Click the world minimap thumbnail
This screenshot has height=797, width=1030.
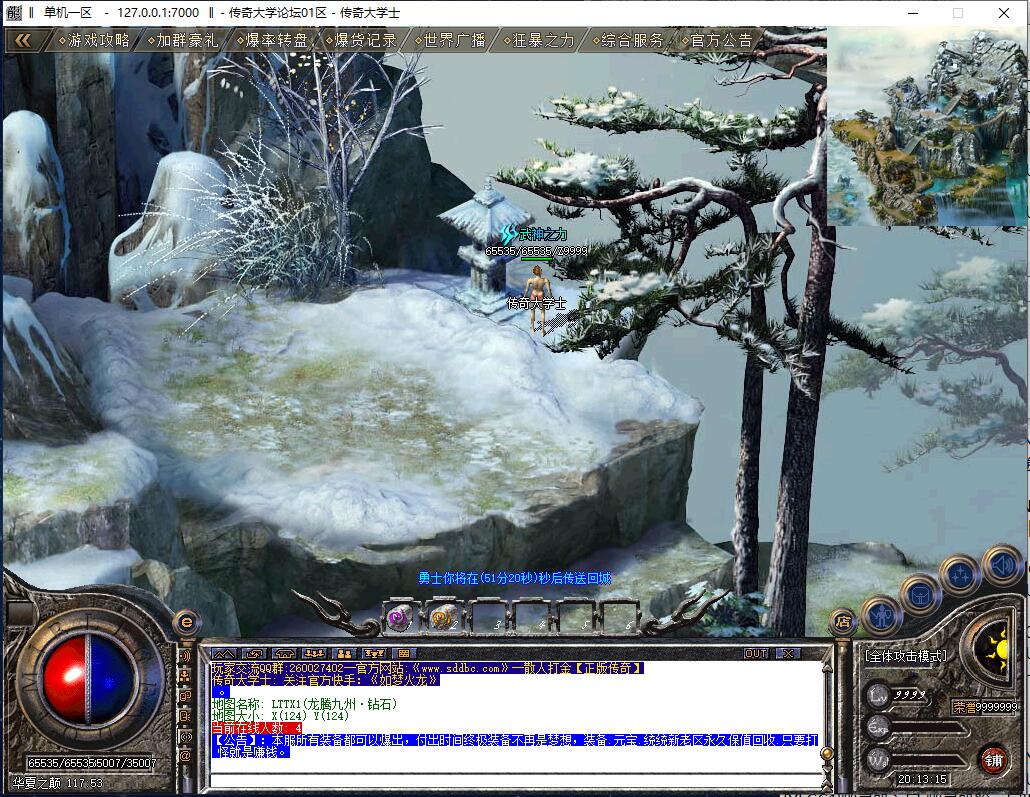[926, 126]
